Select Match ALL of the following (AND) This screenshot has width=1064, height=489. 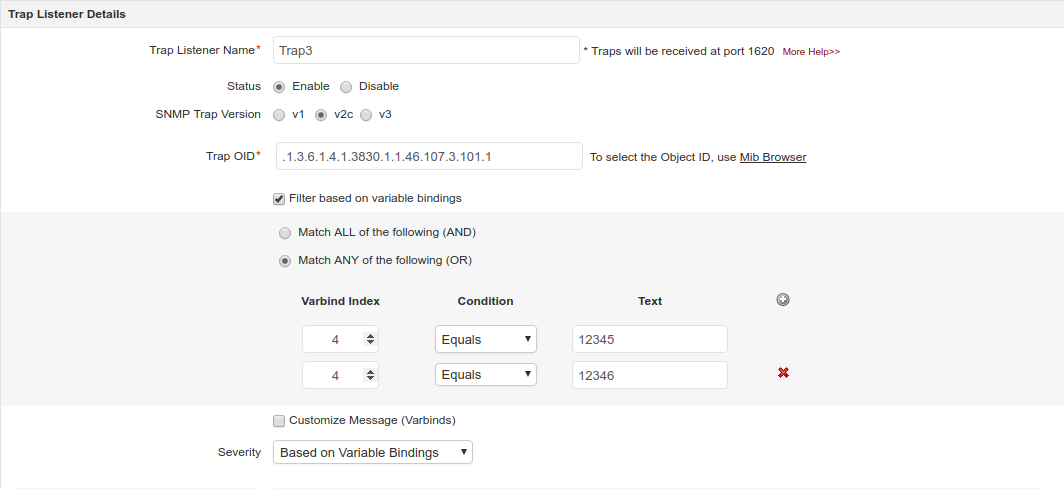tap(285, 232)
